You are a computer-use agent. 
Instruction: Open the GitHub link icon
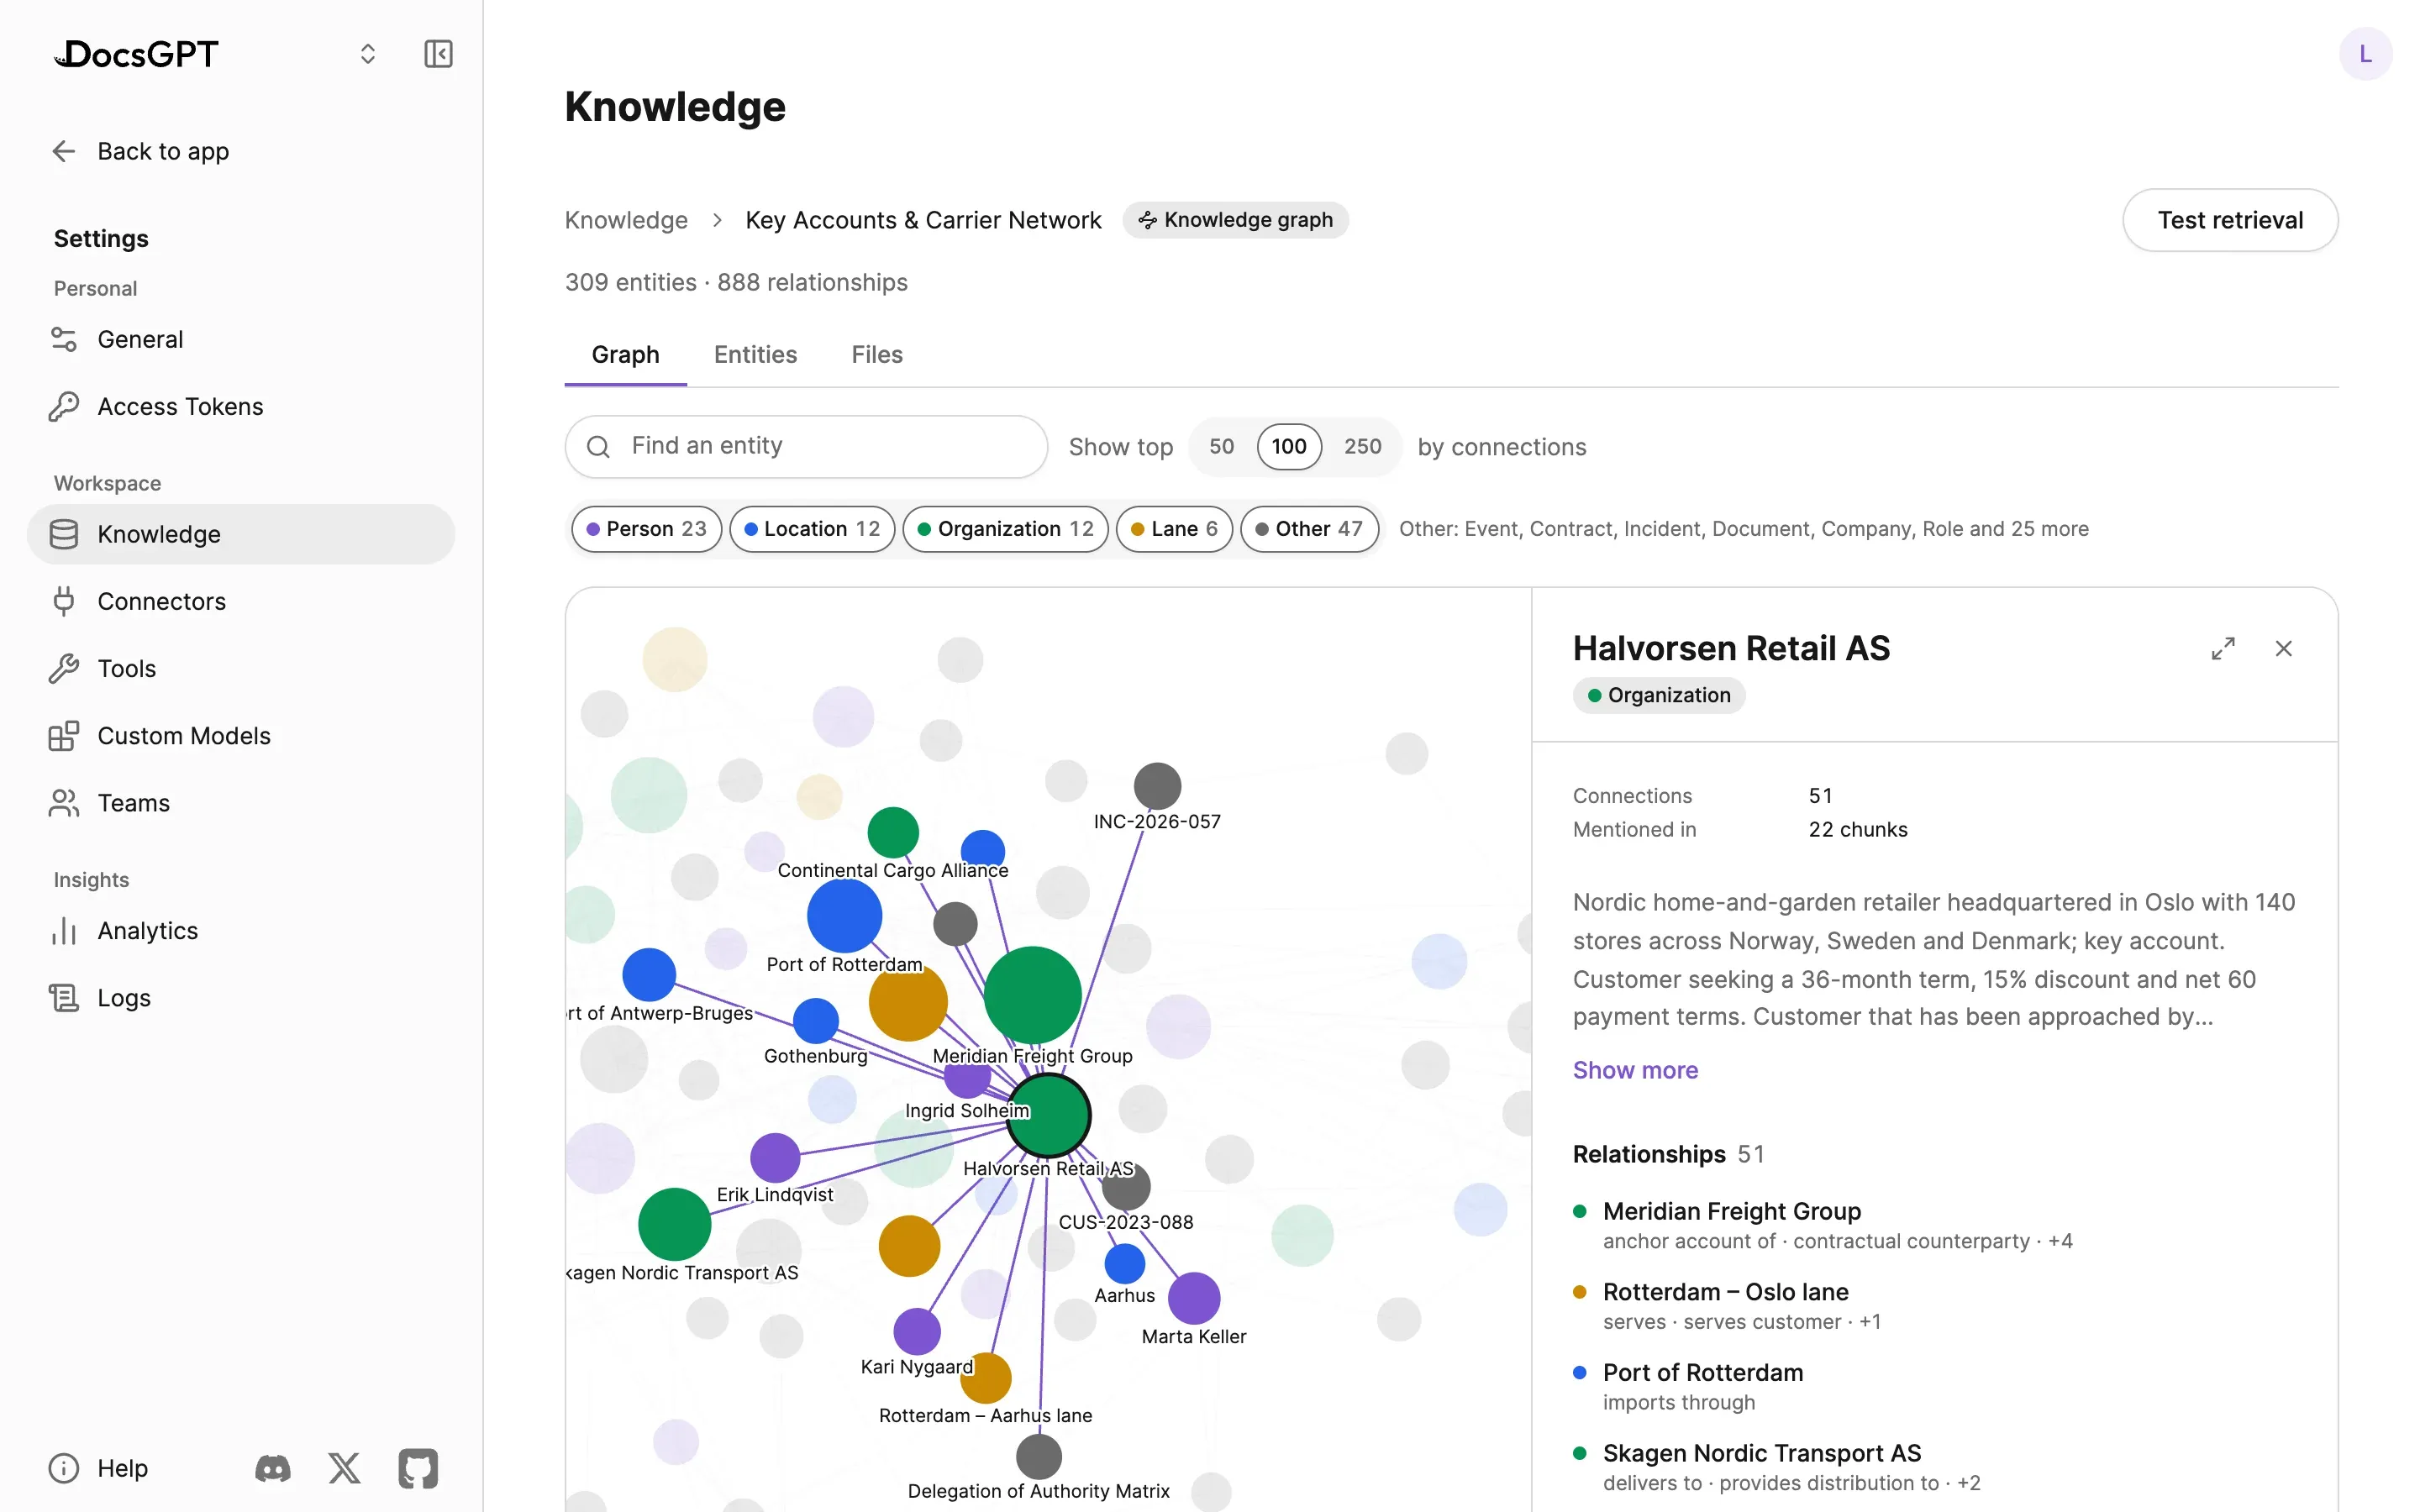coord(418,1468)
